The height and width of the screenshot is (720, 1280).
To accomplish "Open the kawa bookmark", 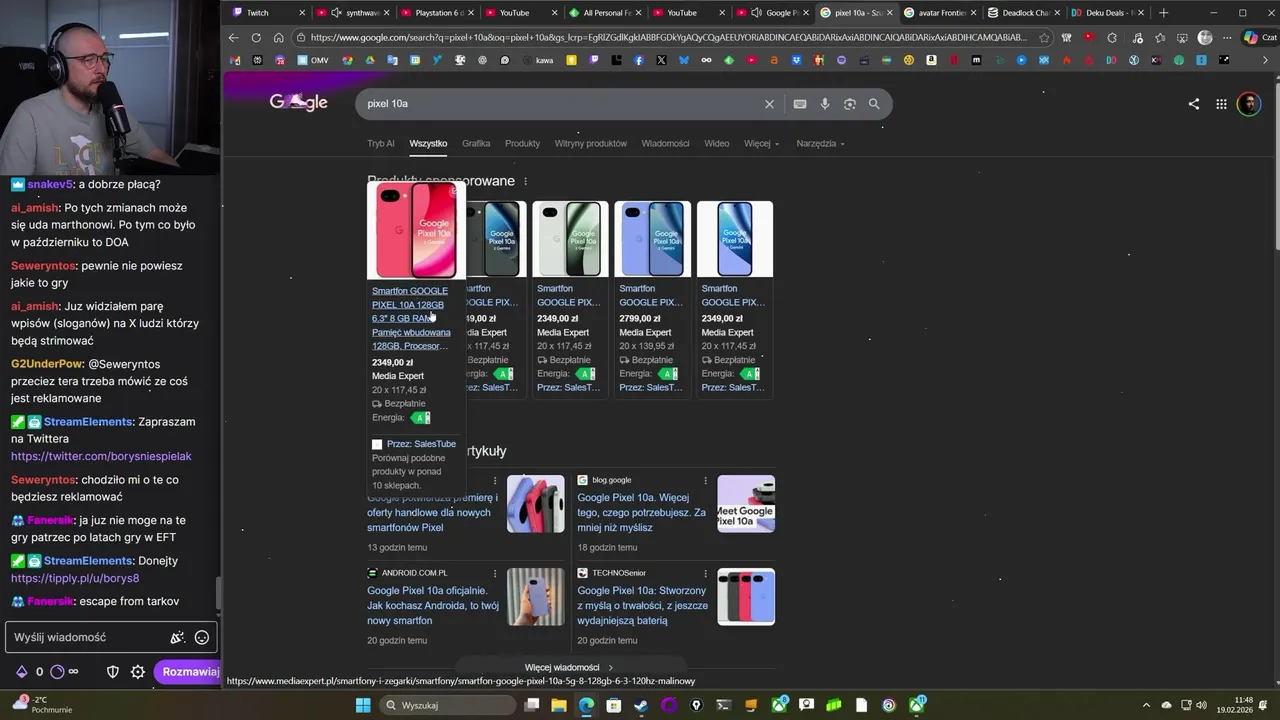I will pos(537,60).
